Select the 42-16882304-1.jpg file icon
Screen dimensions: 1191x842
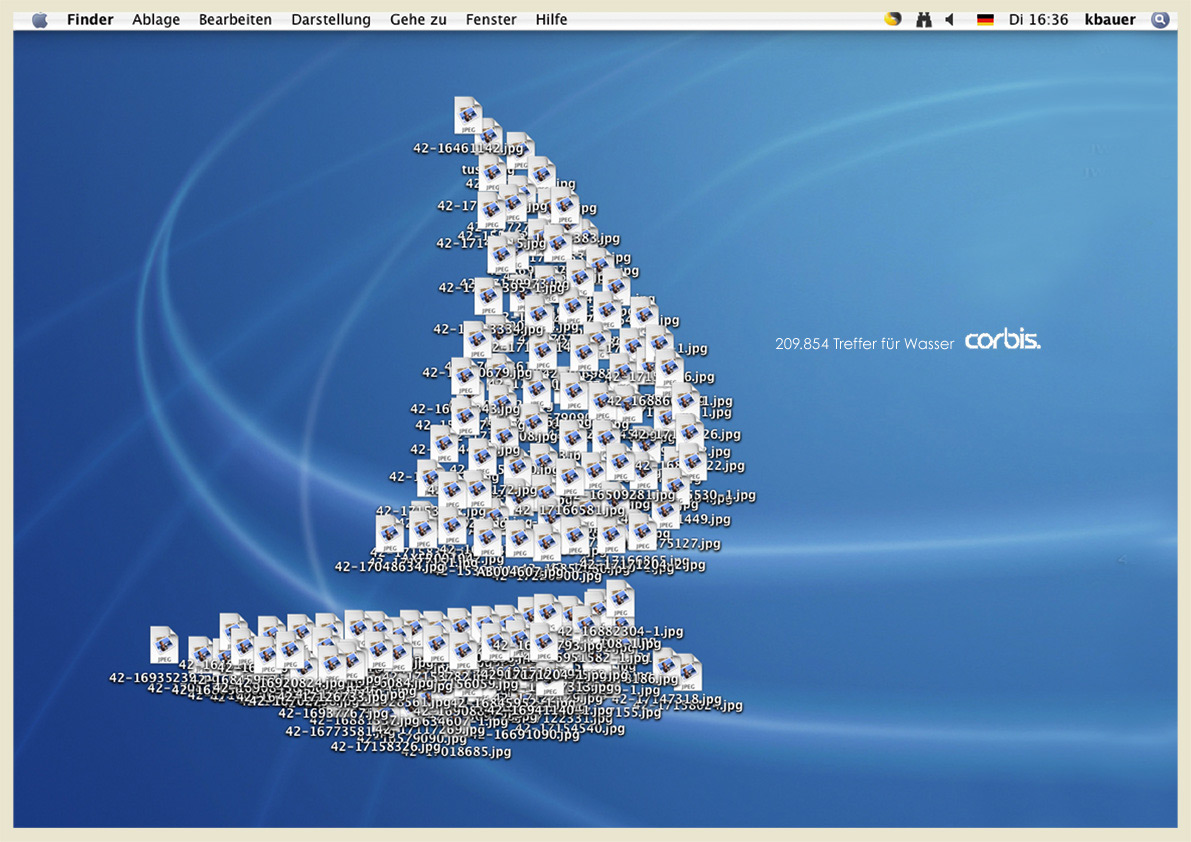(x=620, y=599)
